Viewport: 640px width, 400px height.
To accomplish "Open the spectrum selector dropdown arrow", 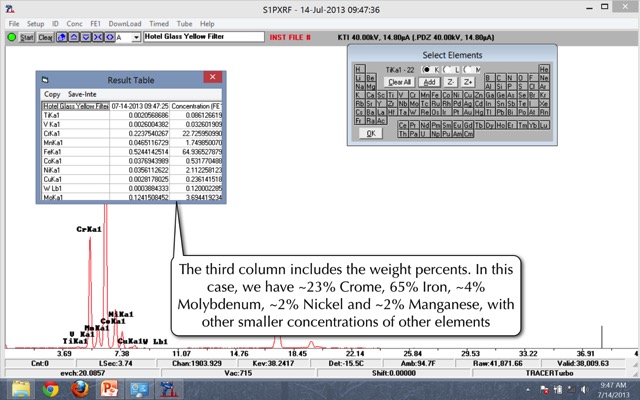I will point(135,37).
